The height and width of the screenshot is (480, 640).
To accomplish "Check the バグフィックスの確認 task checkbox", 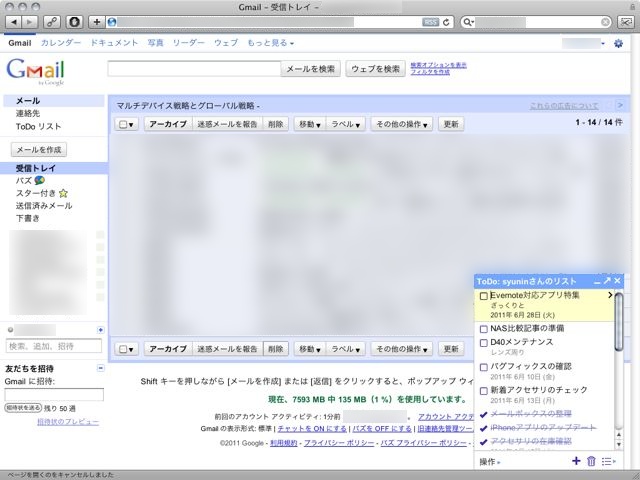I will (x=484, y=367).
